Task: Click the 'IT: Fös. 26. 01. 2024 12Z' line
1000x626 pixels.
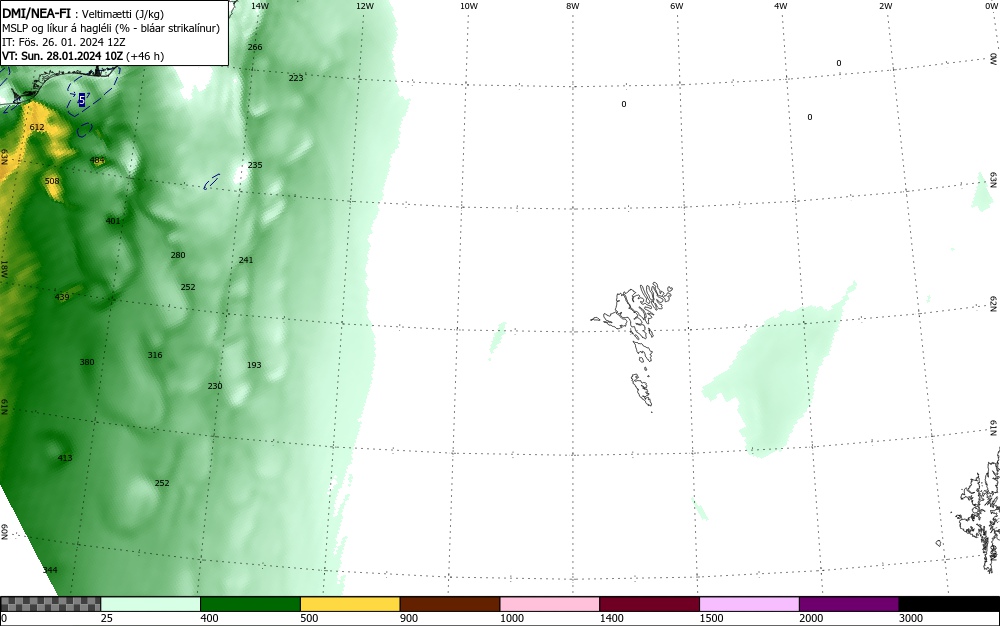Action: [x=64, y=42]
